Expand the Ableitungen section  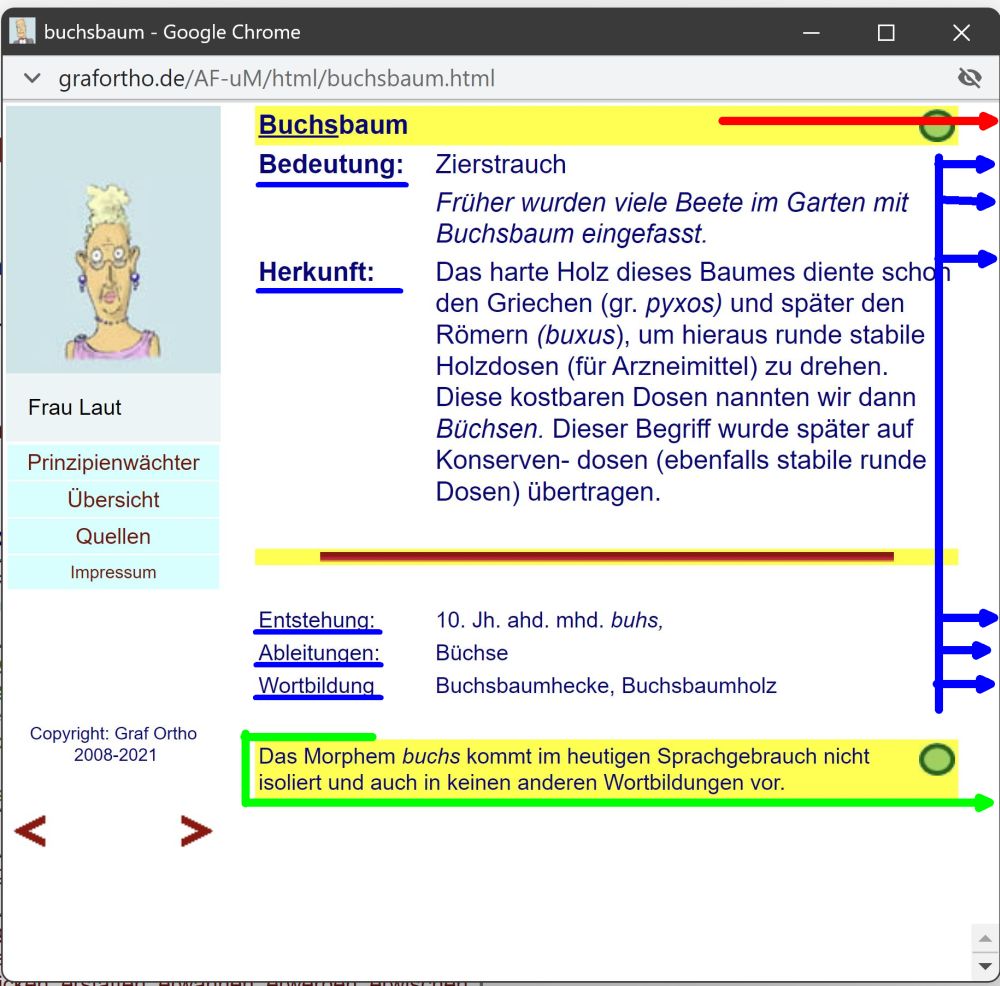(x=319, y=653)
